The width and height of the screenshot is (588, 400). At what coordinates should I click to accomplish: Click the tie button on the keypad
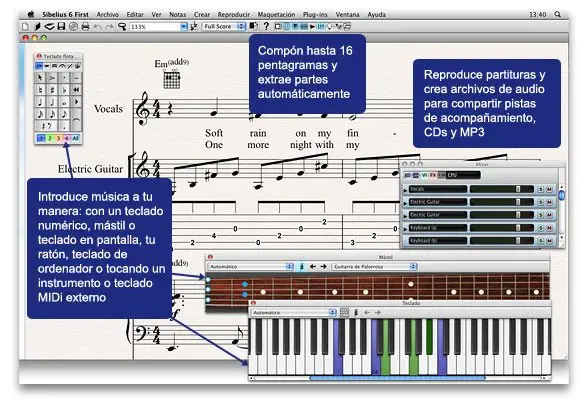pos(76,120)
